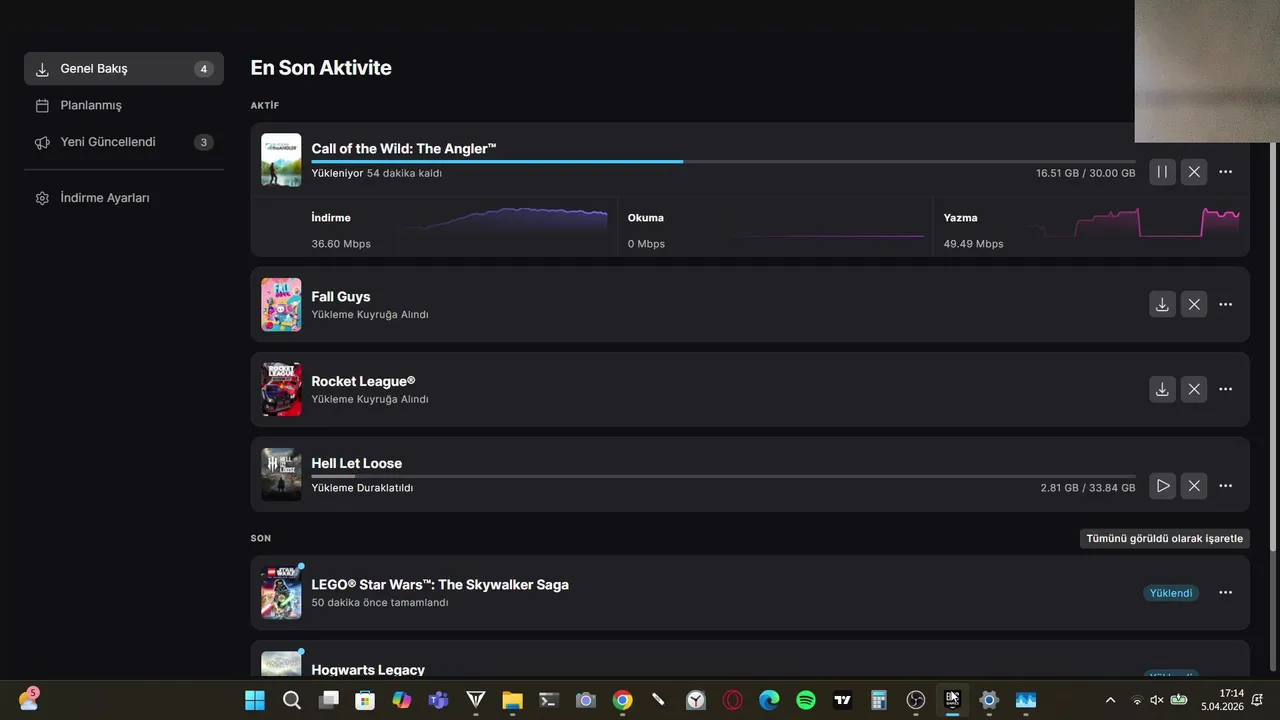
Task: Click the 16.51 GB / 30.00 GB text
Action: pos(1085,173)
